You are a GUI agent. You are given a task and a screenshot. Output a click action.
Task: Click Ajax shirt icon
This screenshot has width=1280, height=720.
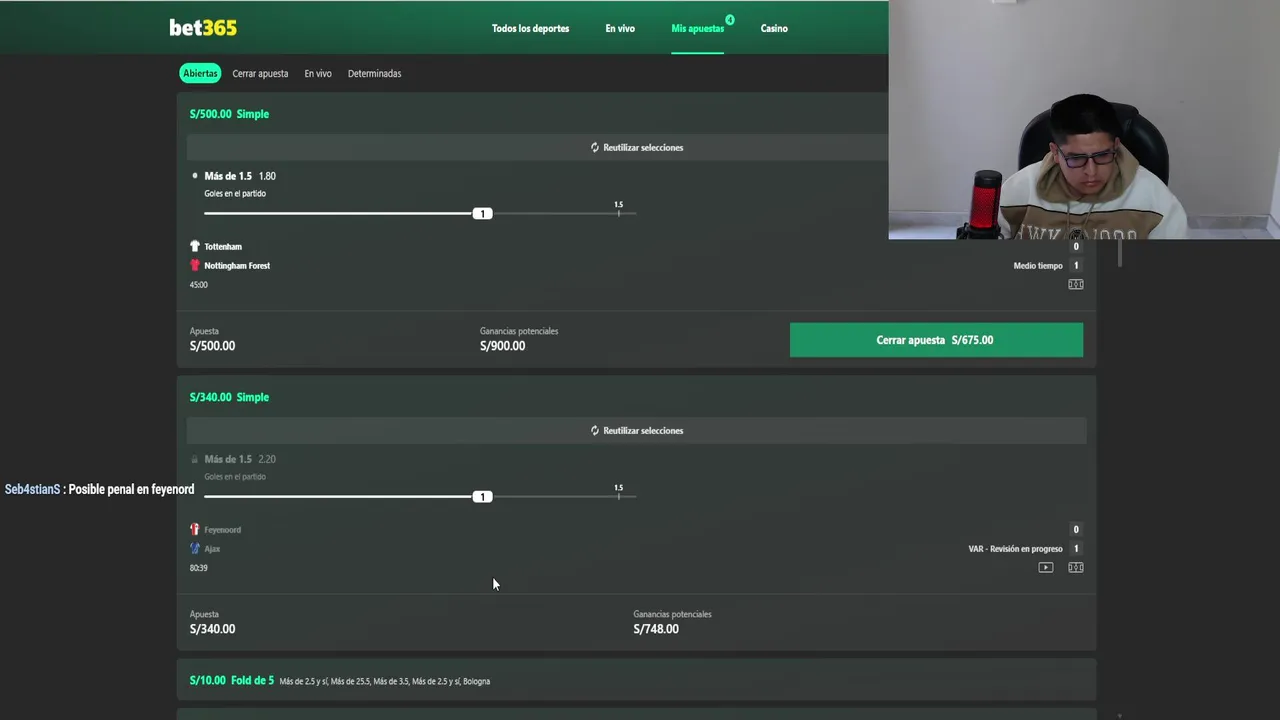coord(195,548)
